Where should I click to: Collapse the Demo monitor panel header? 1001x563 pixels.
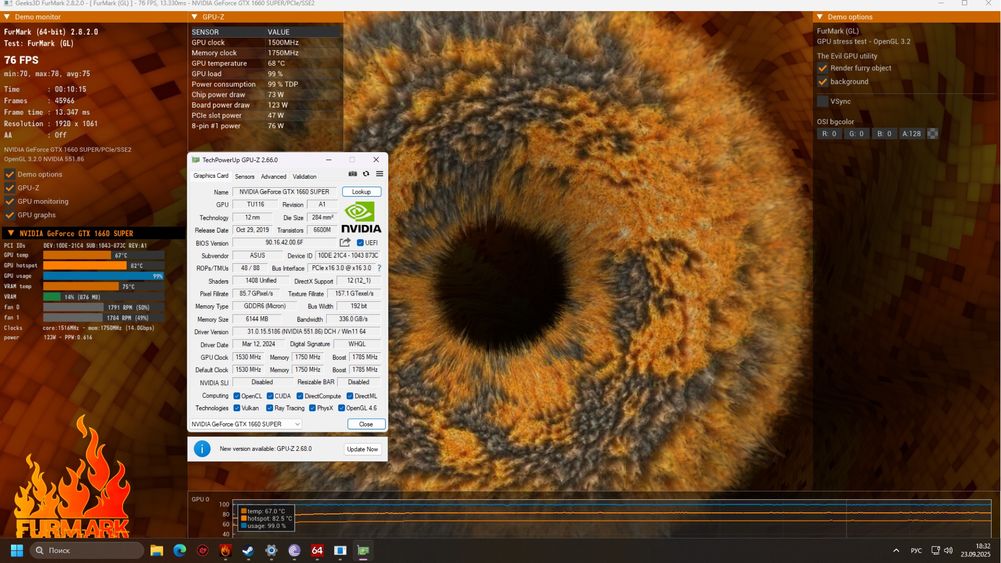coord(94,17)
